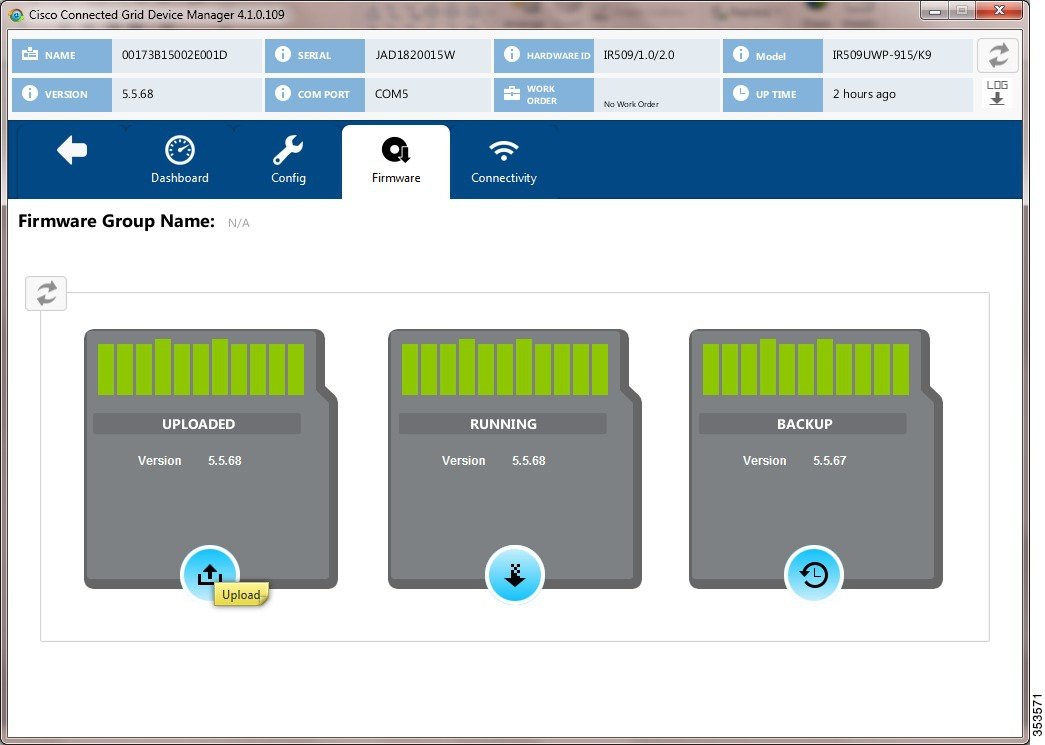1045x745 pixels.
Task: Maximize the Device Manager window
Action: coord(962,11)
